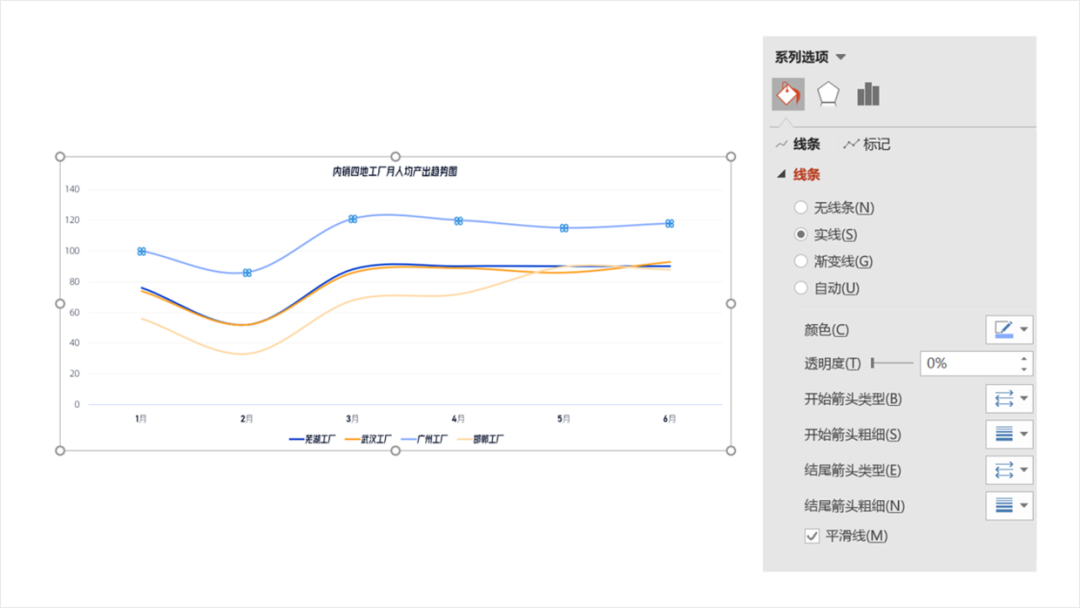Click the 3月 x-axis label

352,419
